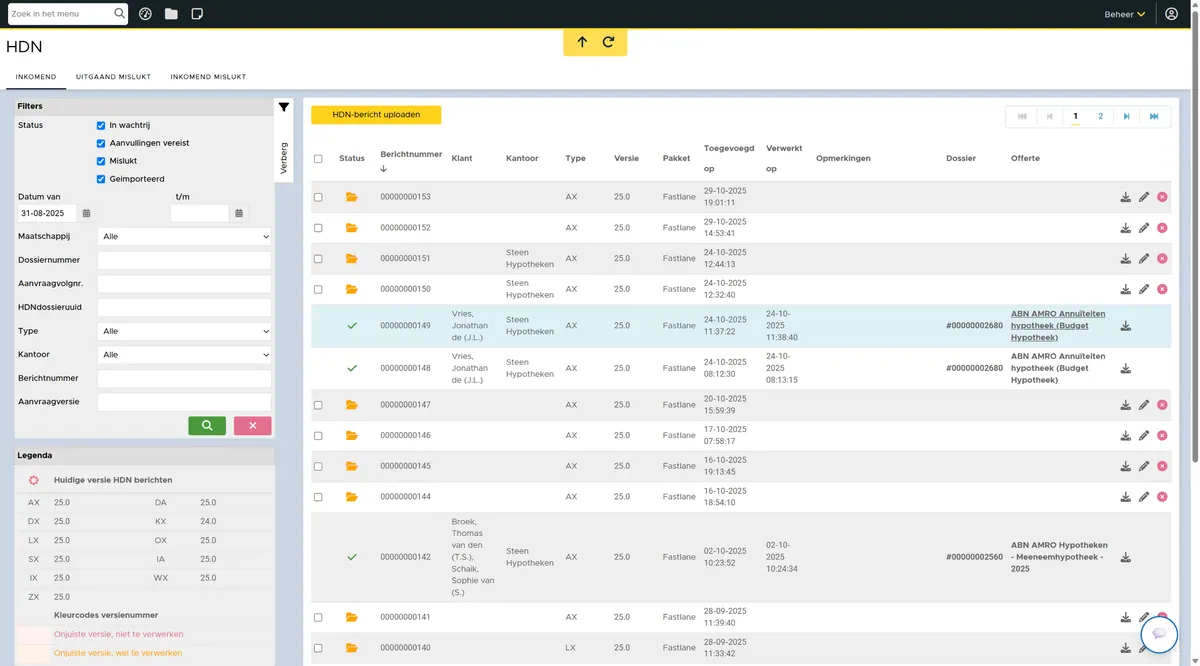The height and width of the screenshot is (666, 1200).
Task: Open the folder icon in top bar
Action: 171,14
